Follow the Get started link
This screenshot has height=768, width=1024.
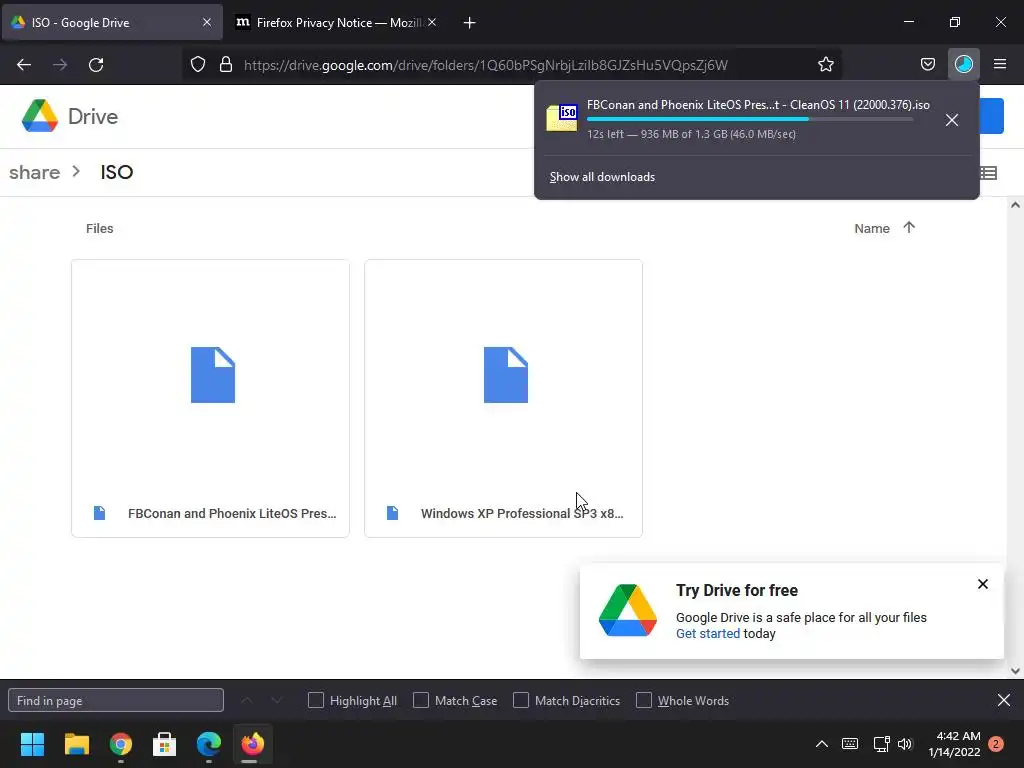[707, 634]
